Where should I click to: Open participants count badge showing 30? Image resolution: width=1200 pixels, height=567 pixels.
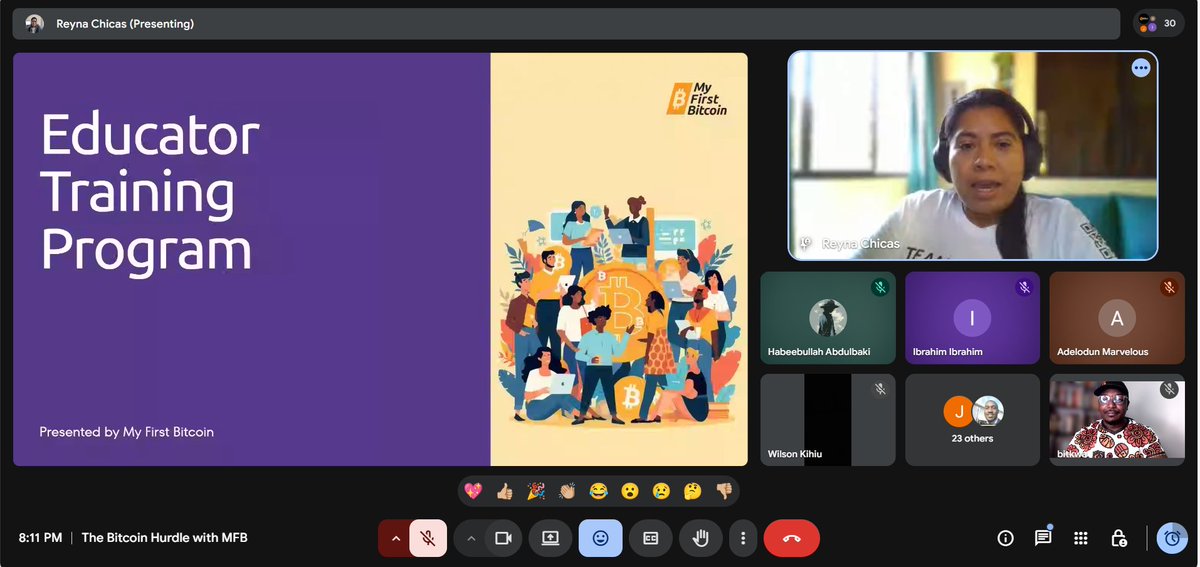[1159, 23]
